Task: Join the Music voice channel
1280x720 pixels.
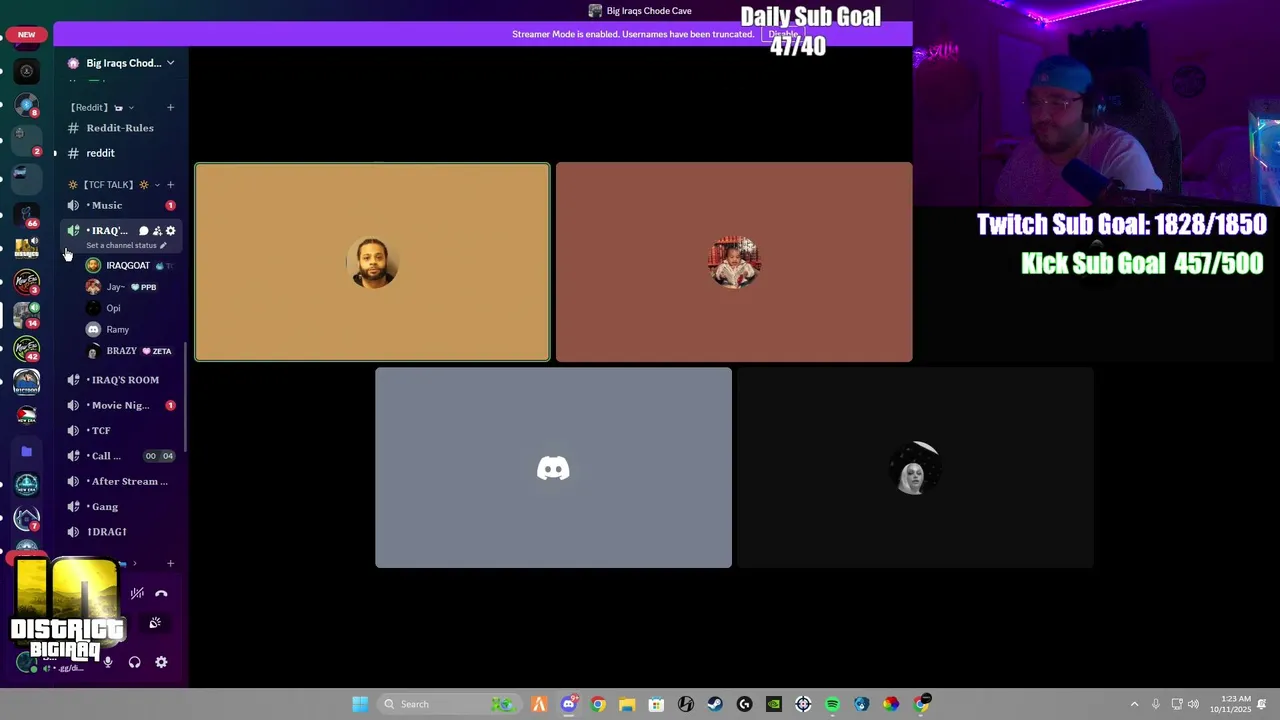Action: click(120, 205)
